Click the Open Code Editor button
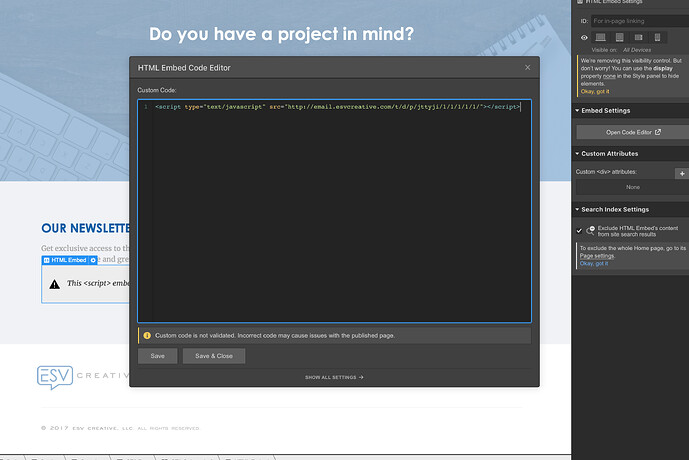 [x=633, y=132]
